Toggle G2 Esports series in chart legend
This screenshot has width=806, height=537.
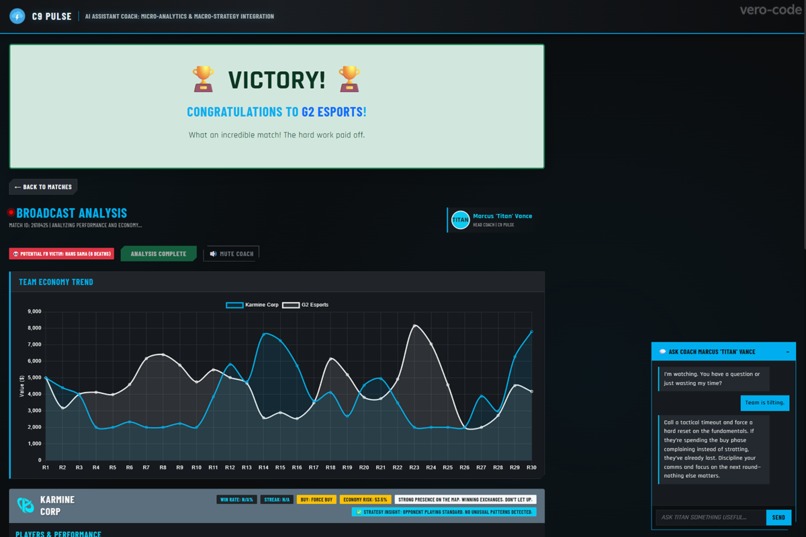(305, 305)
